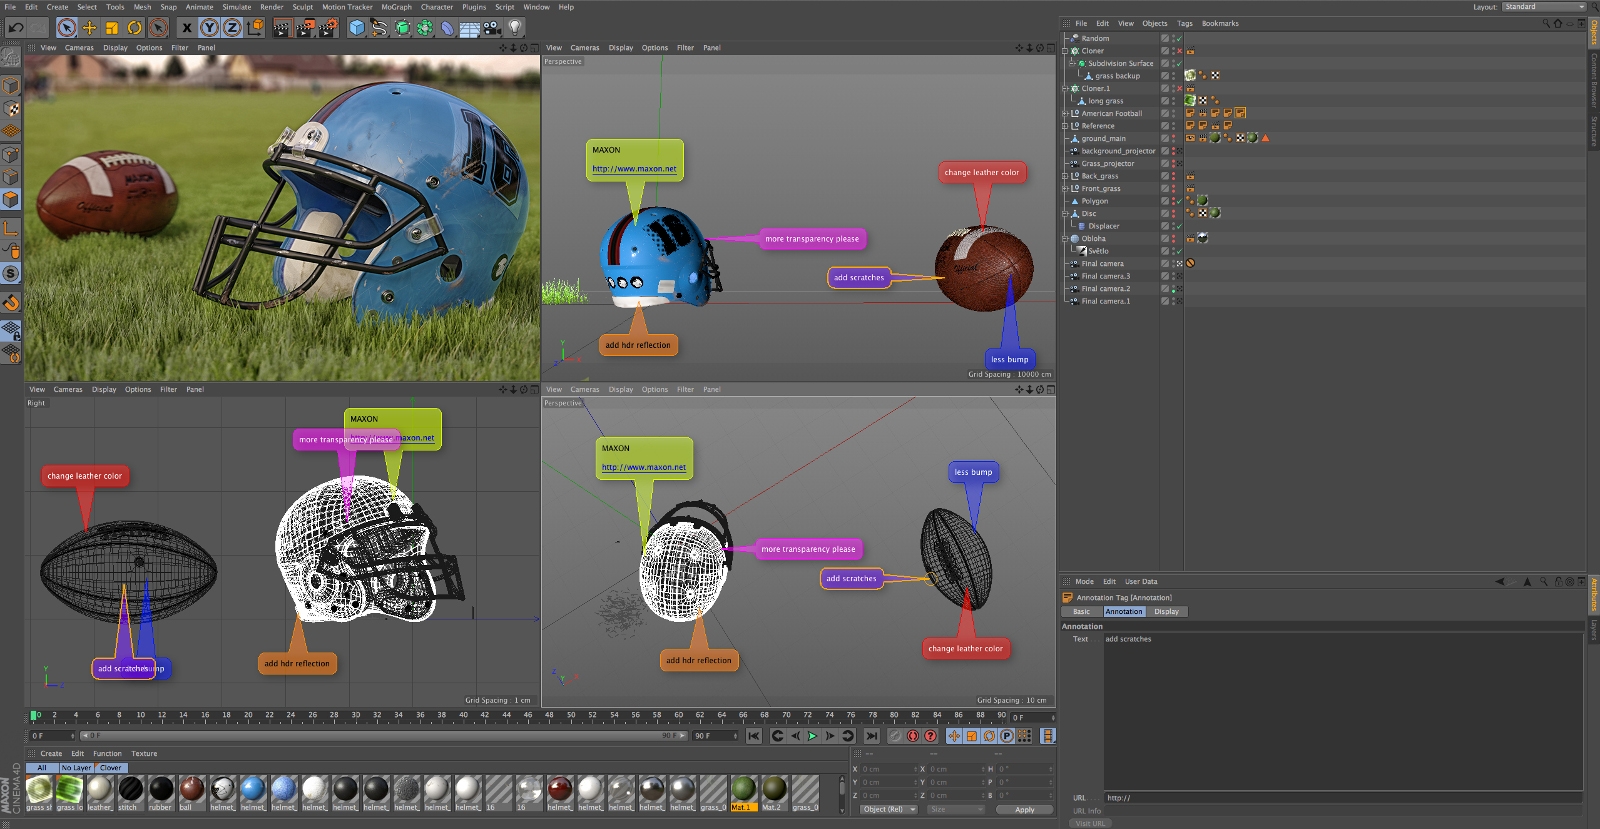
Task: Add a camera object
Action: point(492,28)
